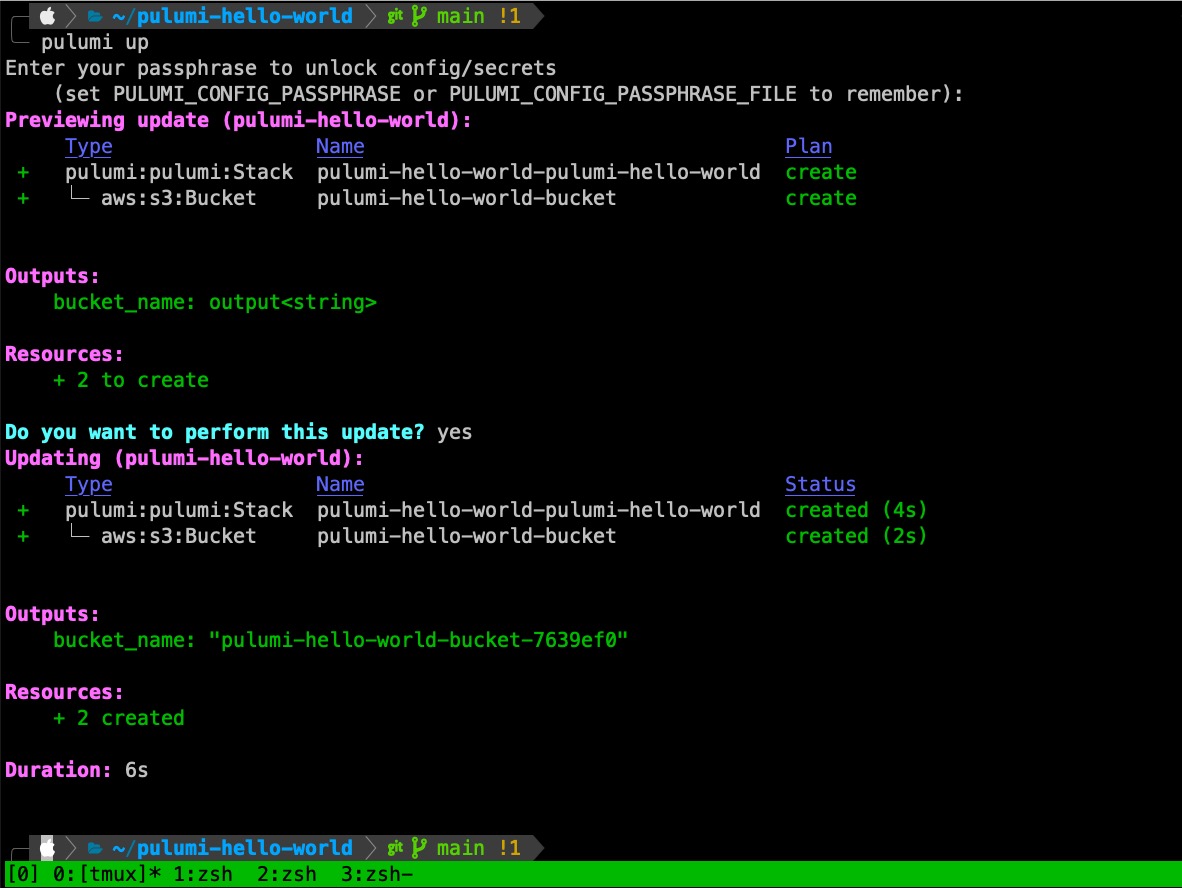Click "aws:s3:Bucket" in the preview table

click(179, 198)
